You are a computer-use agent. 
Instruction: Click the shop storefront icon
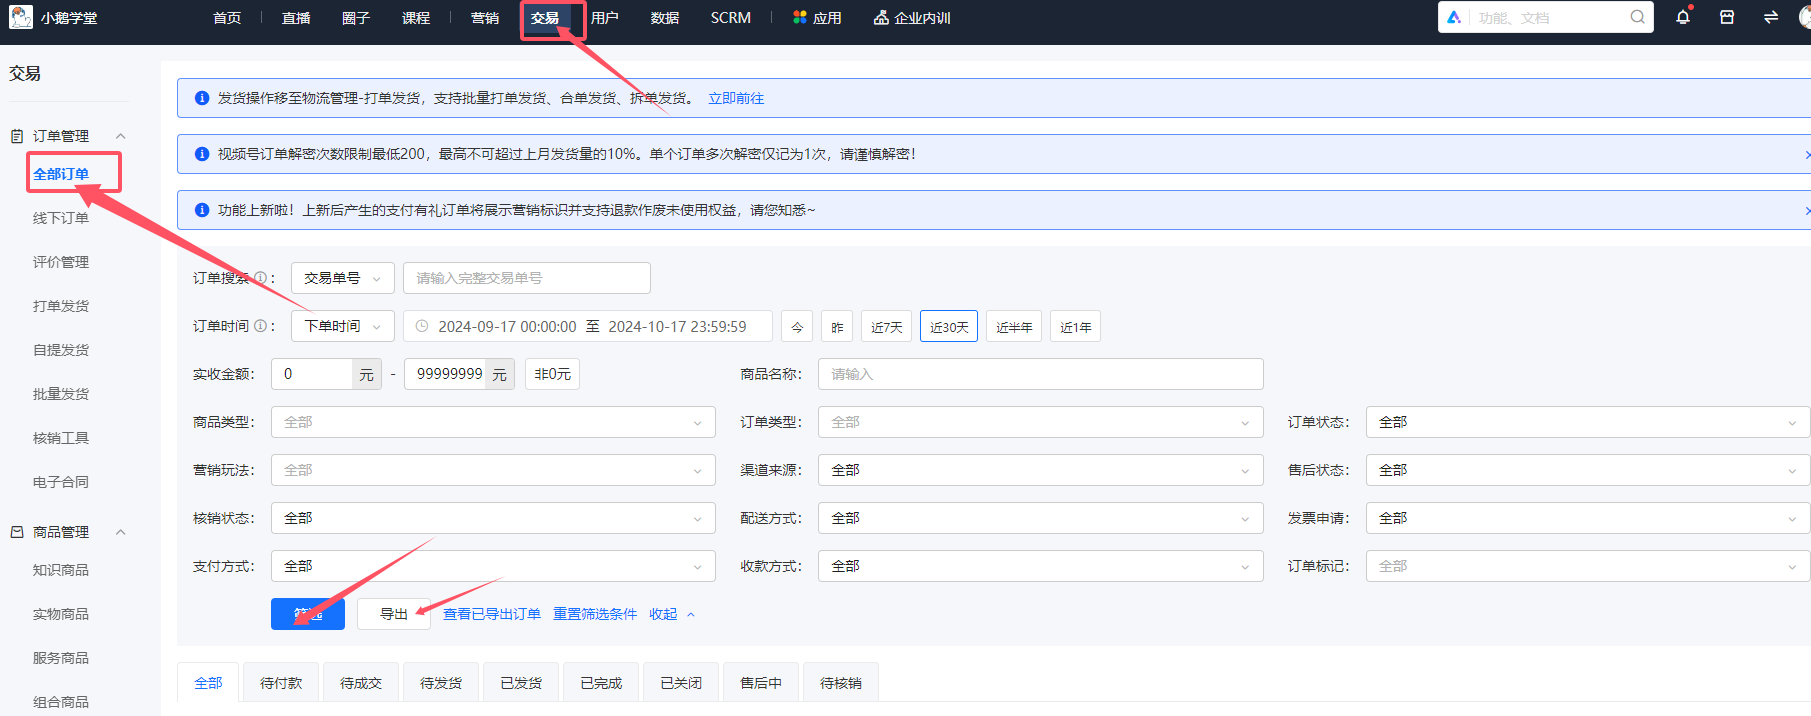pos(1727,17)
